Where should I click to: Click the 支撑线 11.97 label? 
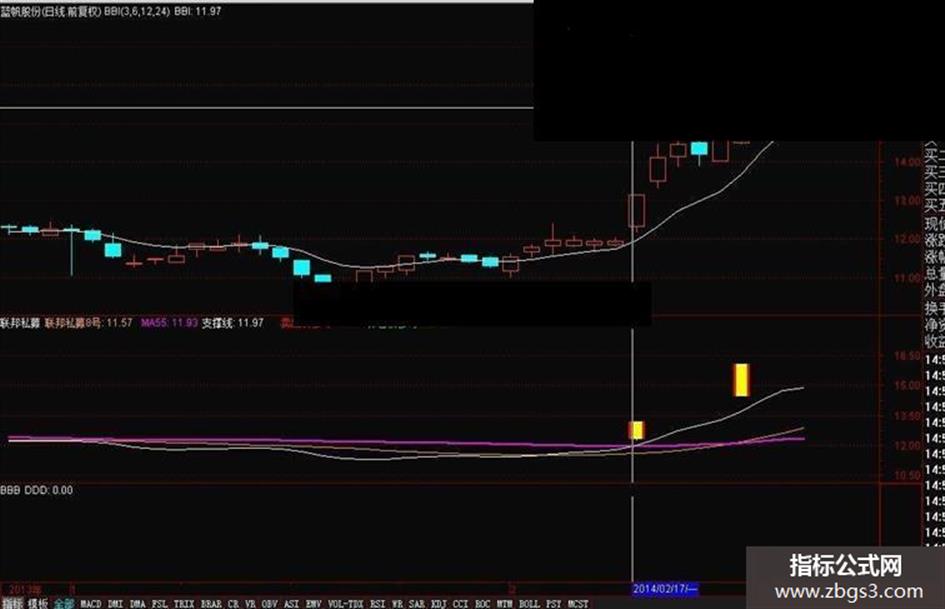pyautogui.click(x=233, y=323)
